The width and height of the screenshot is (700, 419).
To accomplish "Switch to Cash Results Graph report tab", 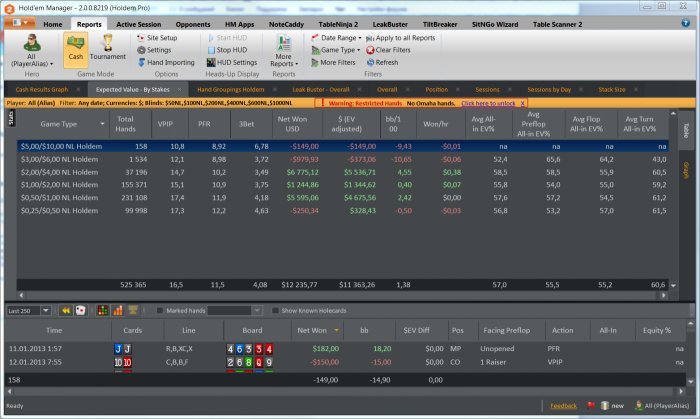I will (42, 90).
